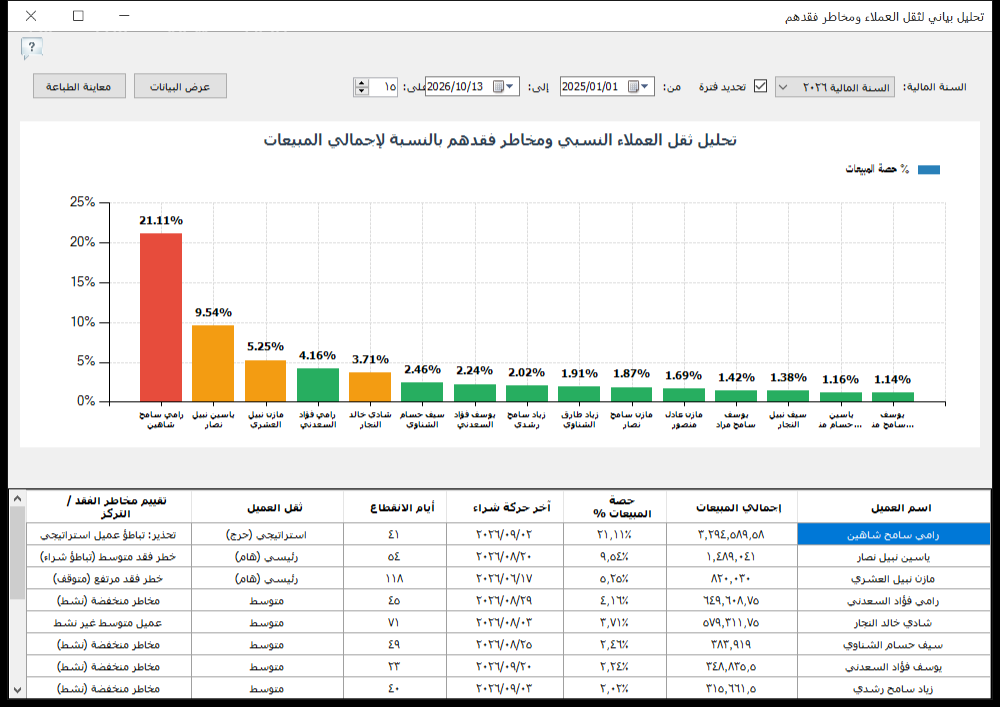The width and height of the screenshot is (1000, 707).
Task: Click the معاينة الطباعة button
Action: point(79,87)
